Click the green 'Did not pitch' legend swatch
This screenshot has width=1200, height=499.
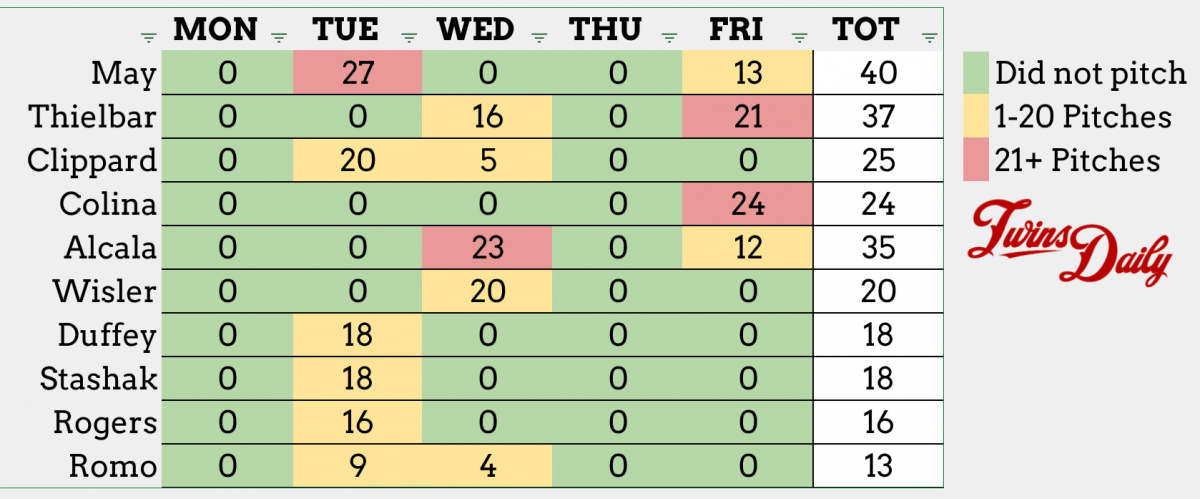point(975,73)
